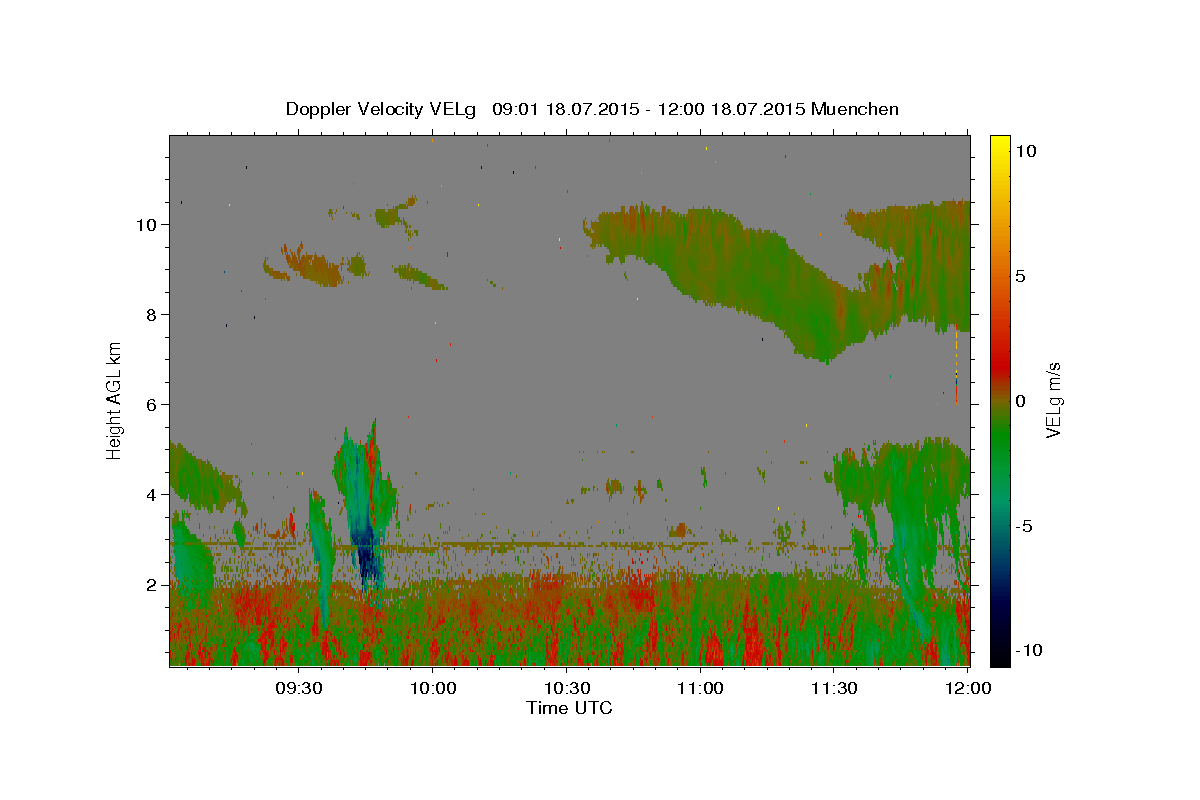
Task: Click the '11:00' time tick label
Action: [x=701, y=689]
